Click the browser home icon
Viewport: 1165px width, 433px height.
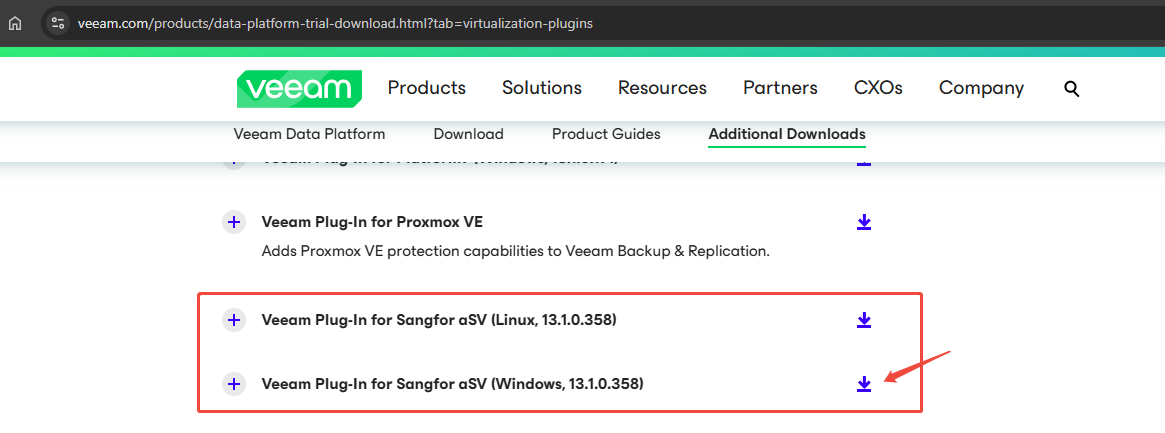tap(15, 23)
